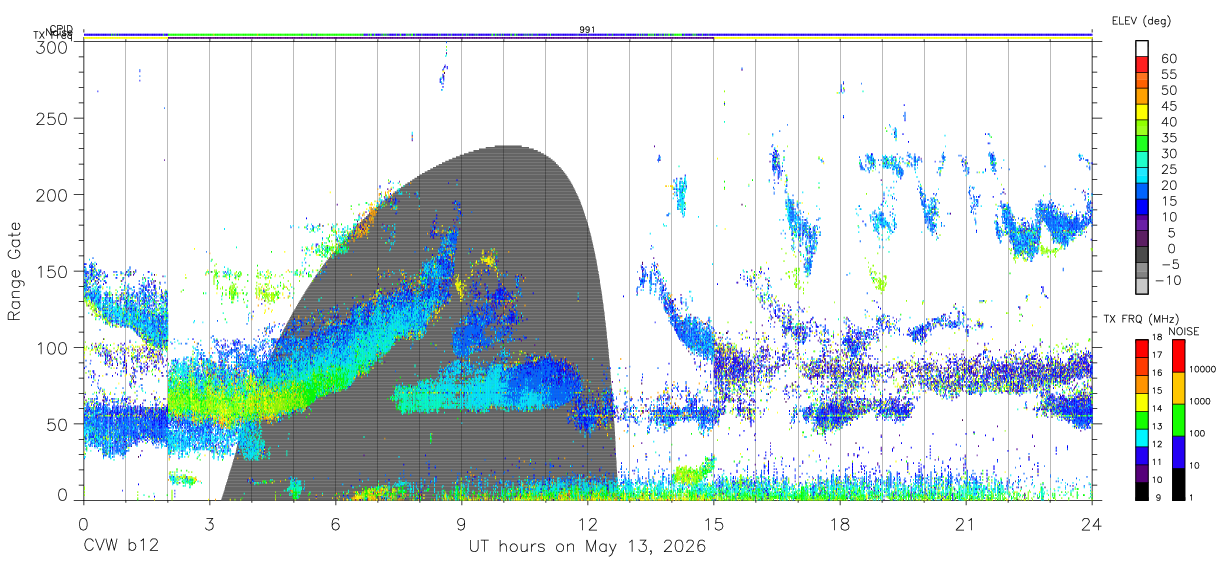The image size is (1228, 567).
Task: Click the 'Range Gate' axis label
Action: (15, 271)
